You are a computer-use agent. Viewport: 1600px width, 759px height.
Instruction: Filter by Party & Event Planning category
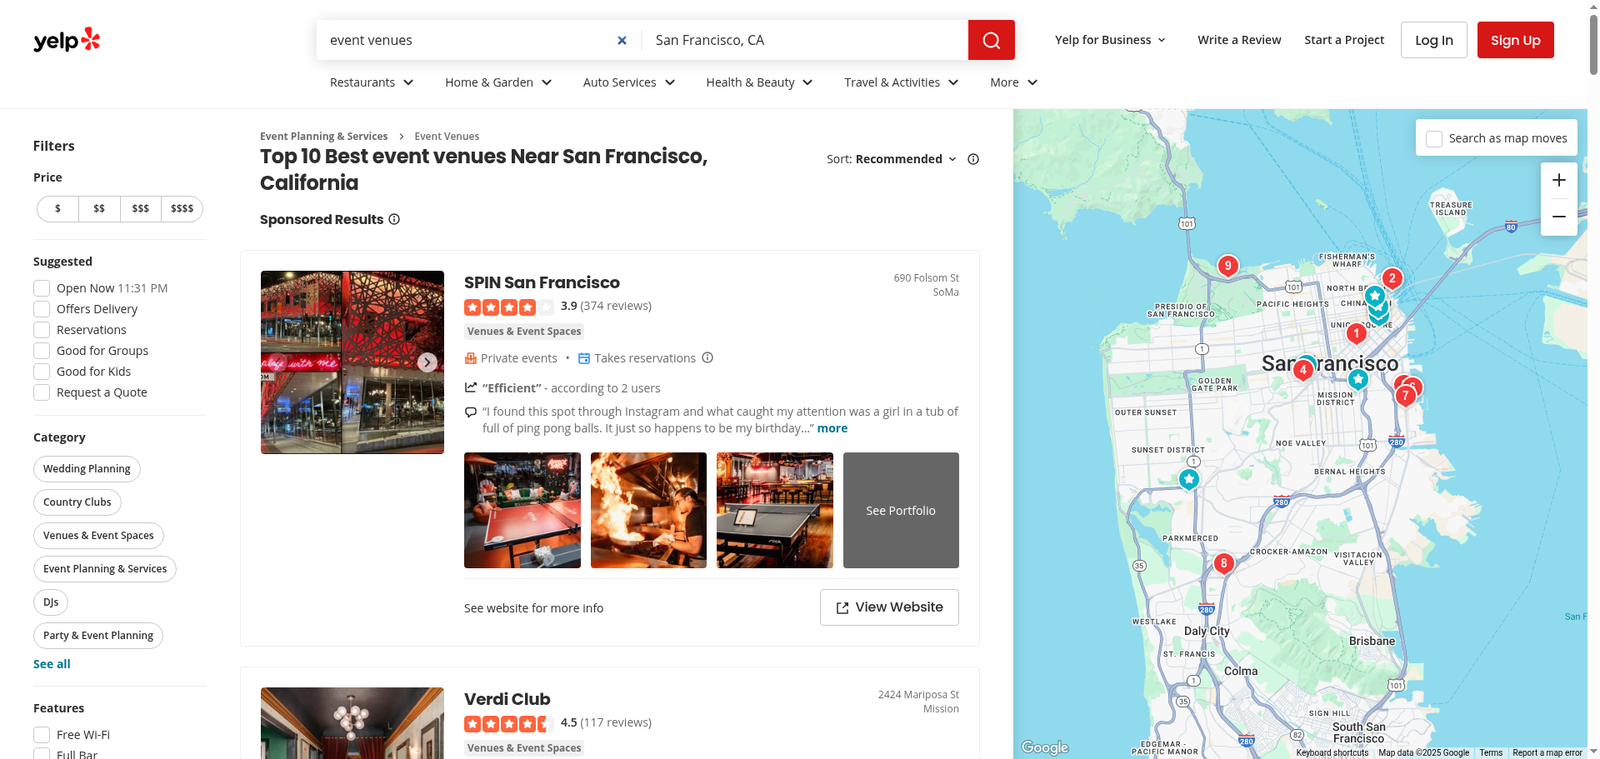coord(98,636)
